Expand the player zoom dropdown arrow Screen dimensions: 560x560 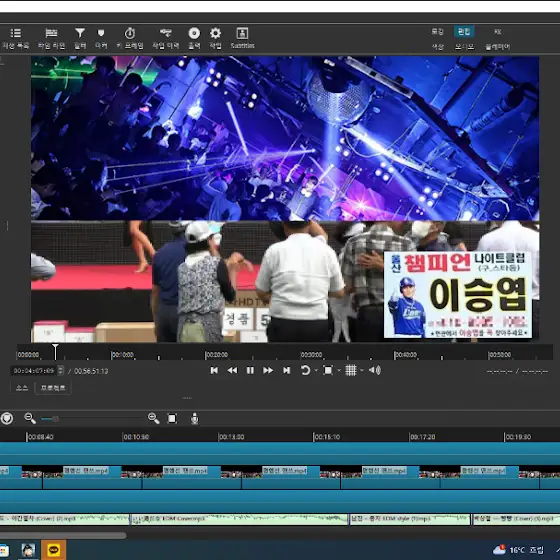(x=339, y=370)
